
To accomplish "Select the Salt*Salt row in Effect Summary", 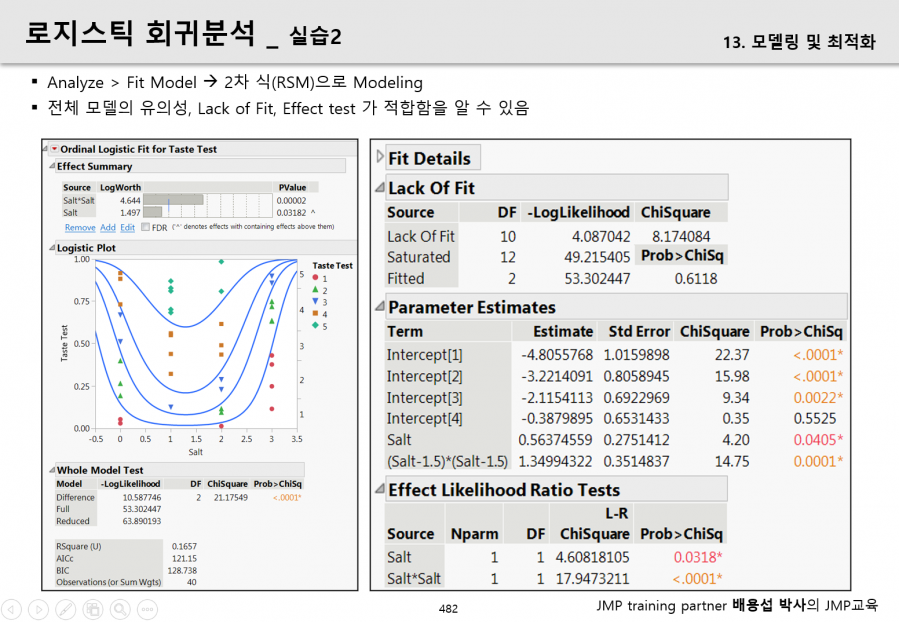I will [x=189, y=200].
